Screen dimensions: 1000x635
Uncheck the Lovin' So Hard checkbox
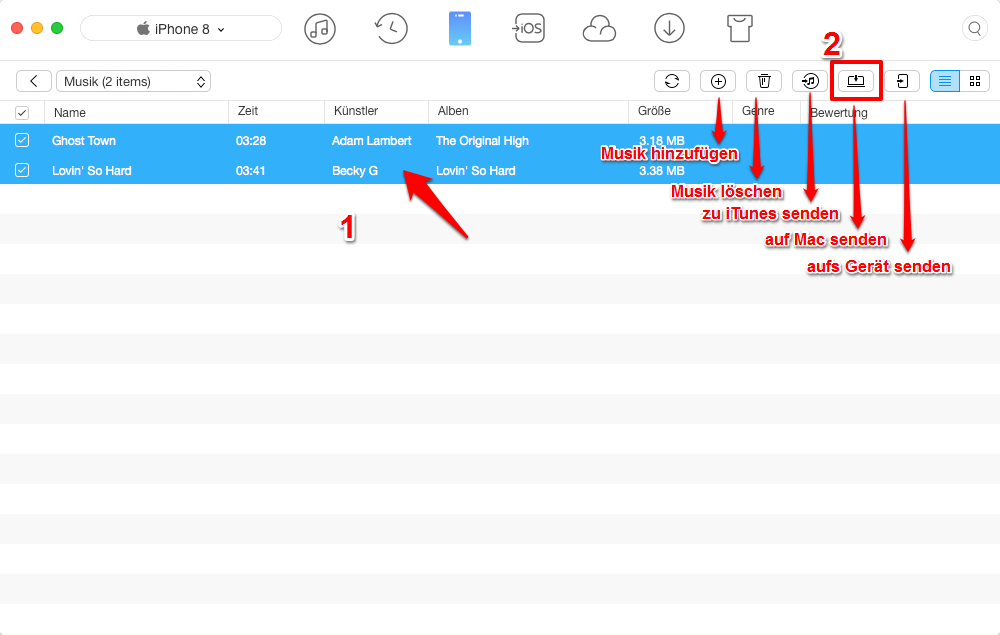click(22, 170)
